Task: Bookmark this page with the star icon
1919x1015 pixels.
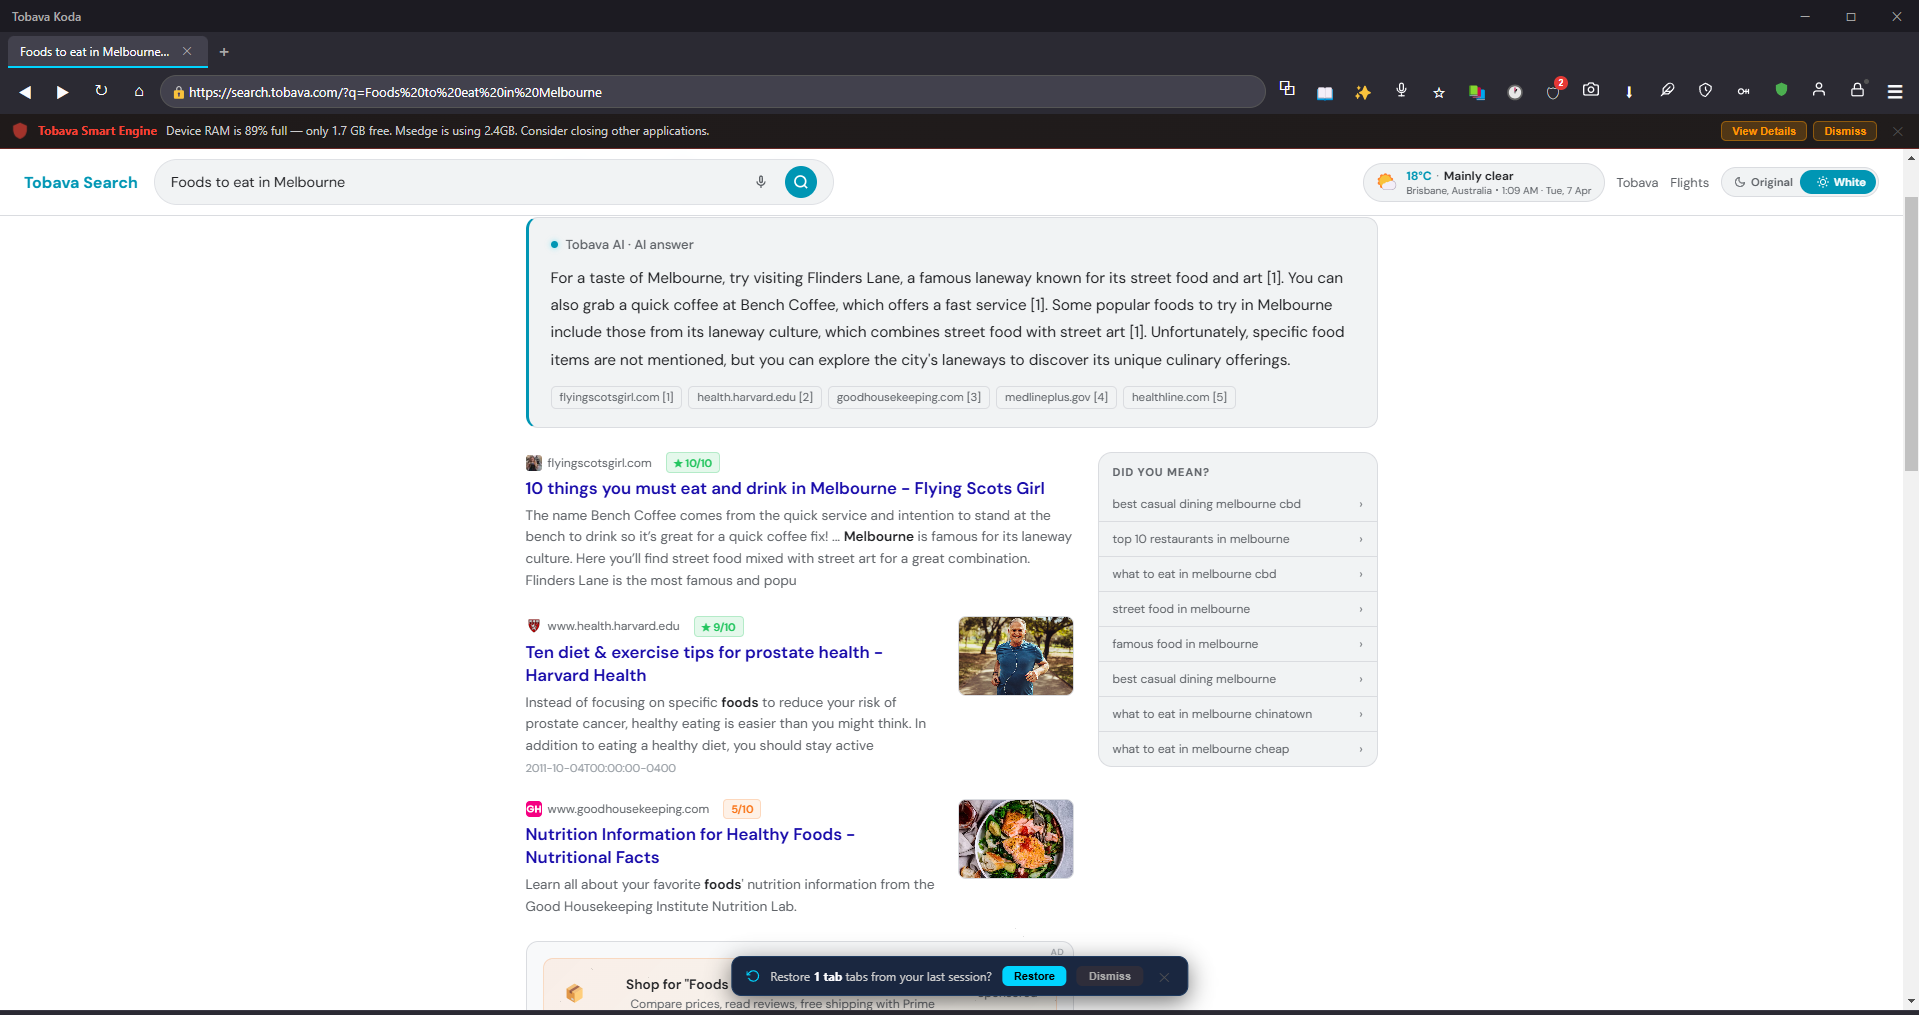Action: pos(1439,92)
